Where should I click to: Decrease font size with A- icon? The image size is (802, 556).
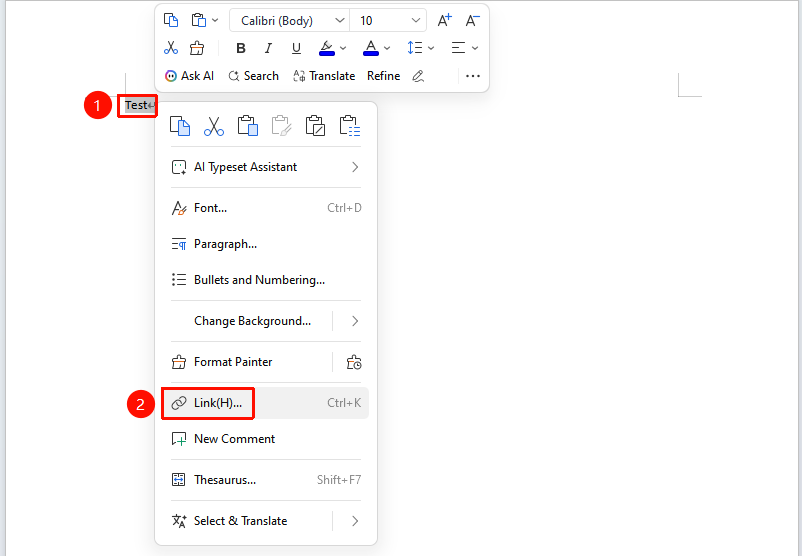472,20
